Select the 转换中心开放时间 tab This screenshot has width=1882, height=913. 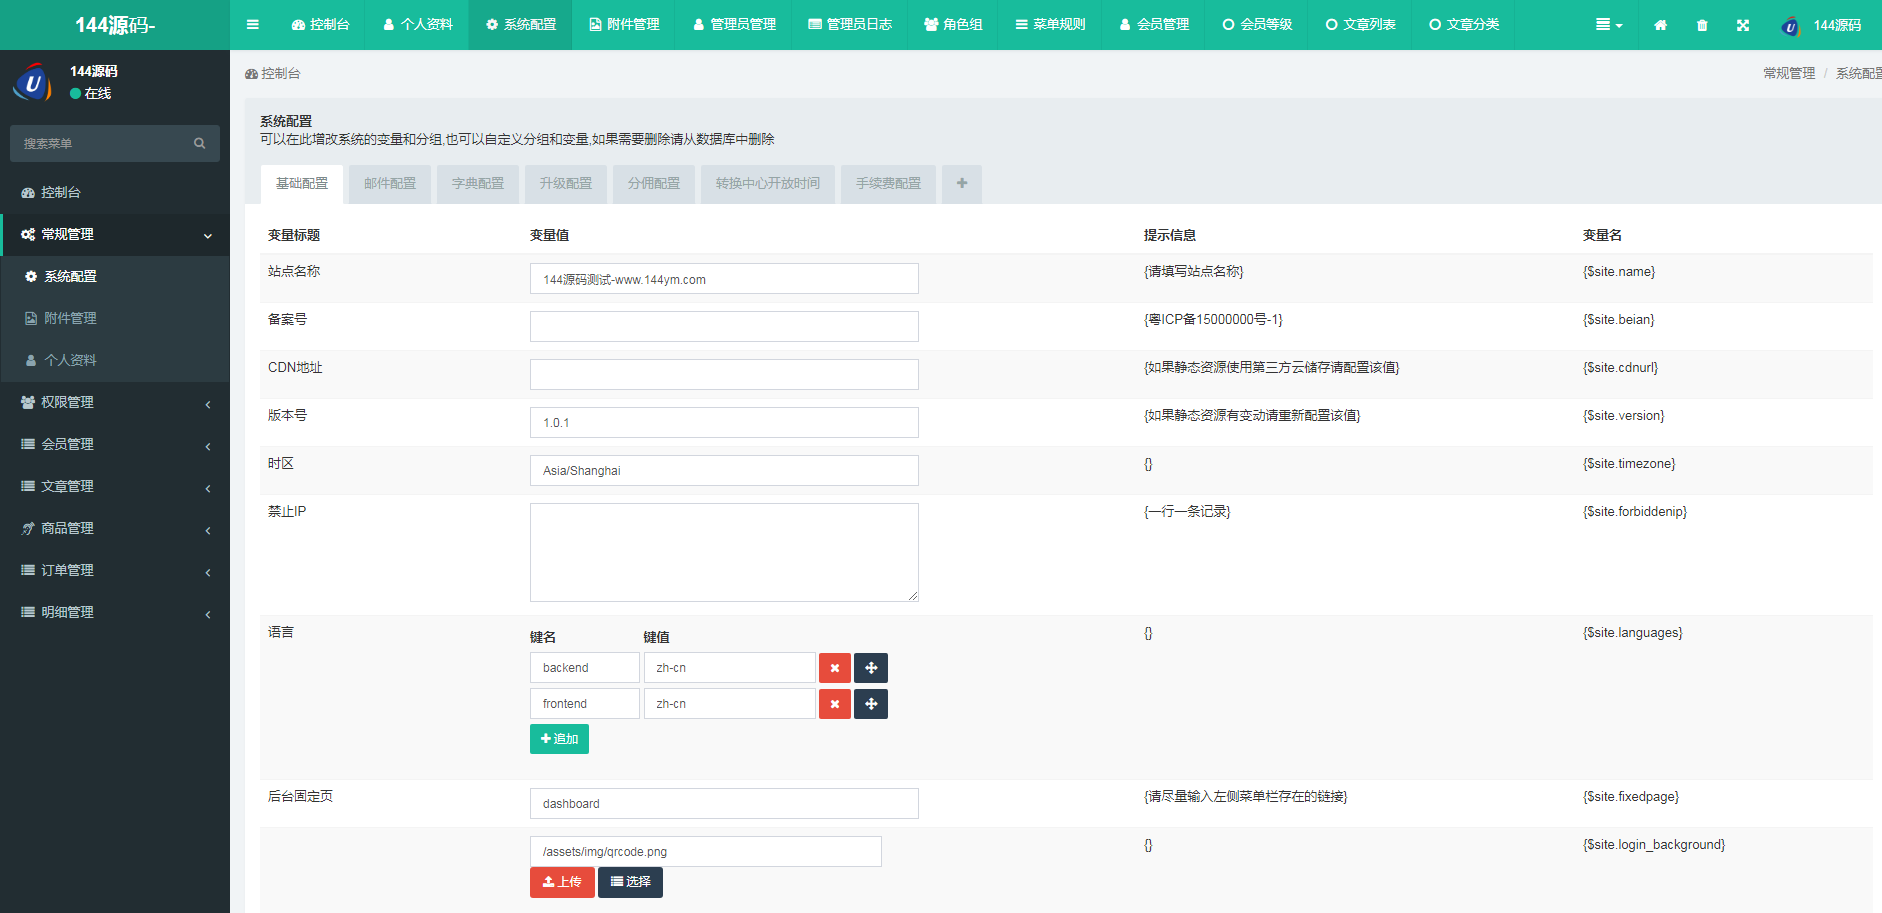(768, 184)
